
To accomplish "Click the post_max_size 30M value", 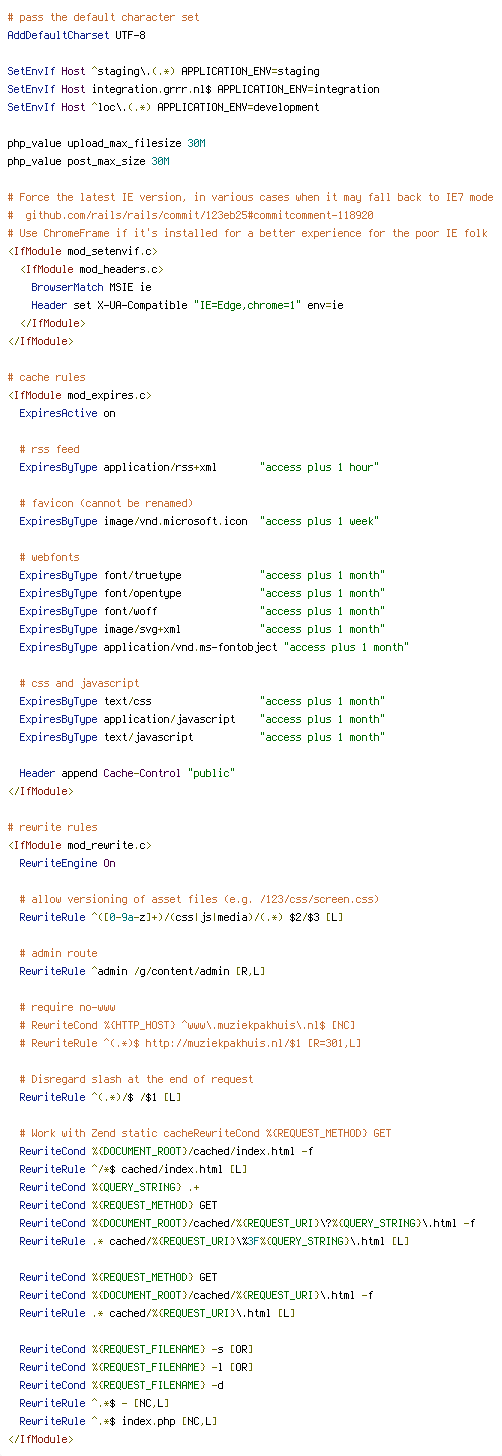I will click(160, 161).
